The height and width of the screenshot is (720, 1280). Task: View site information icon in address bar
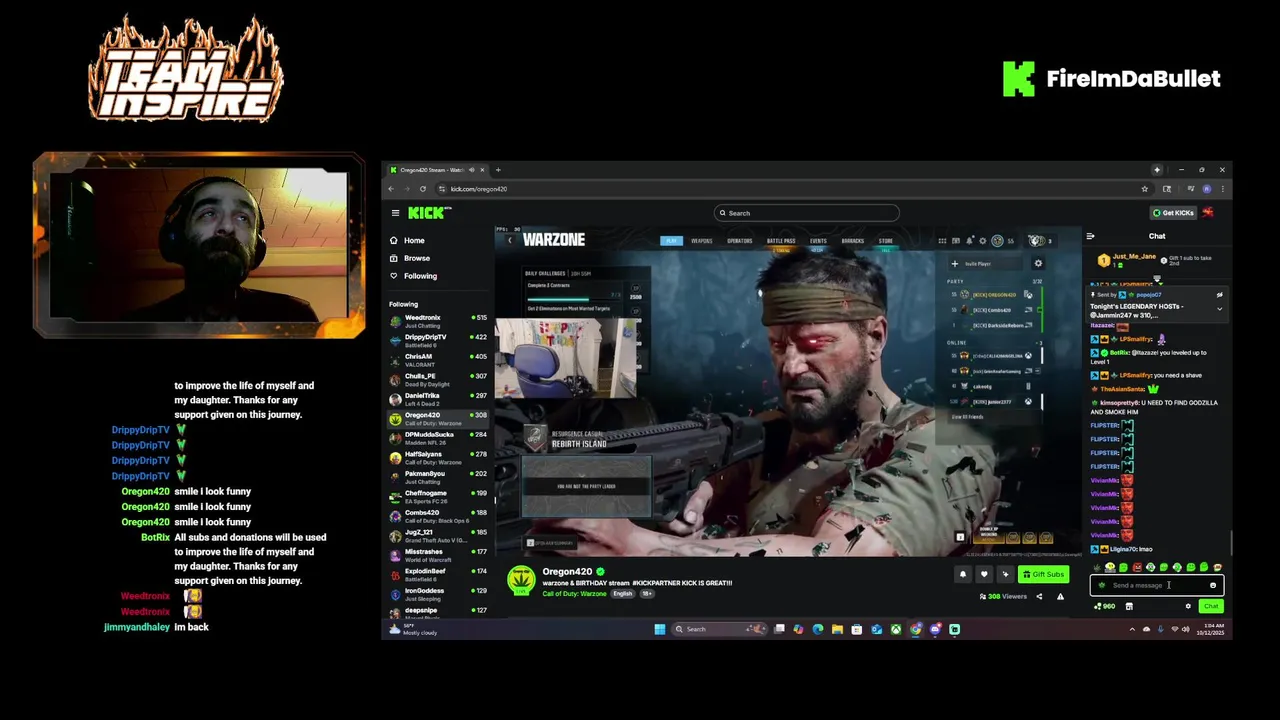point(442,189)
